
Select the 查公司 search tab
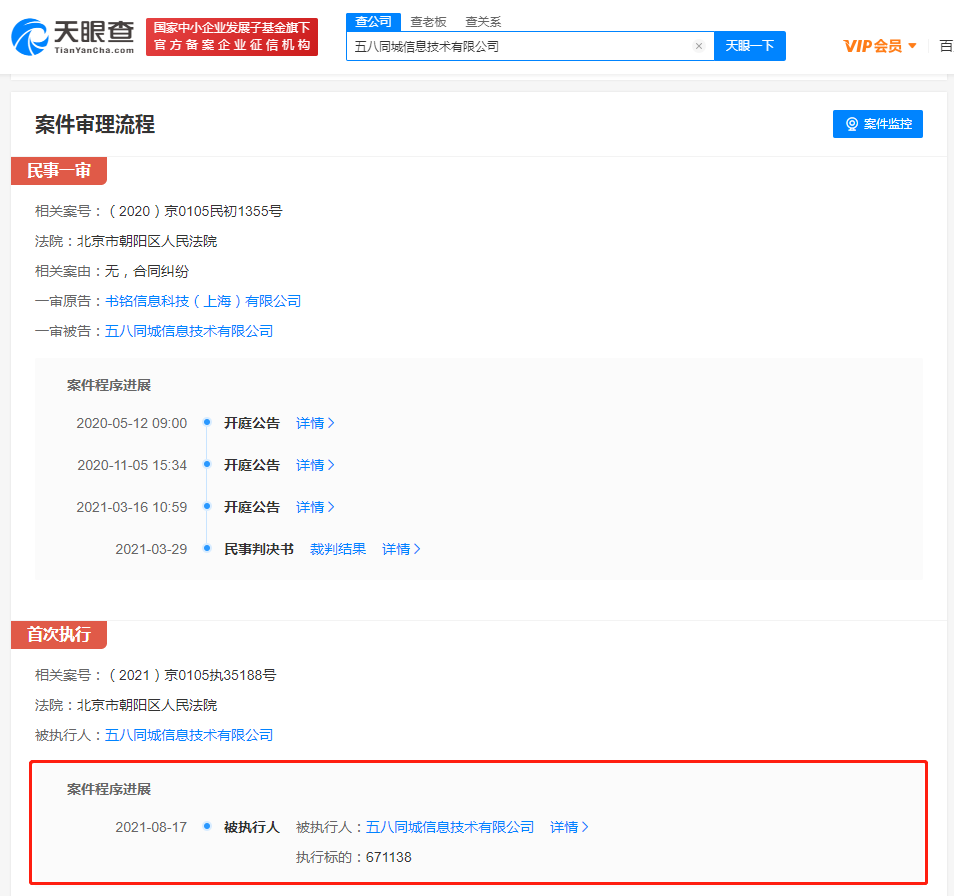point(373,22)
